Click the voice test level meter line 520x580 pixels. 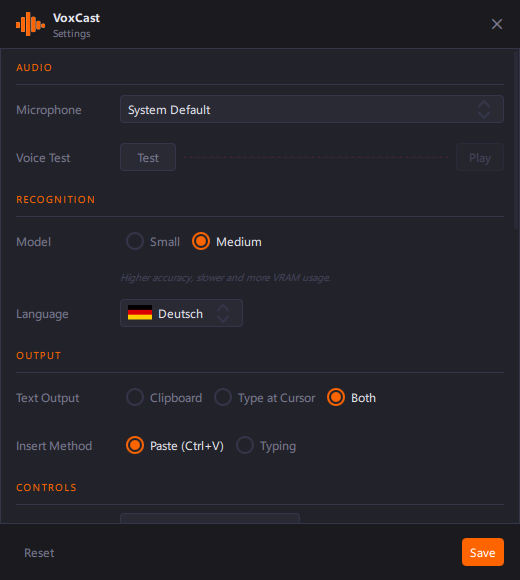(316, 157)
